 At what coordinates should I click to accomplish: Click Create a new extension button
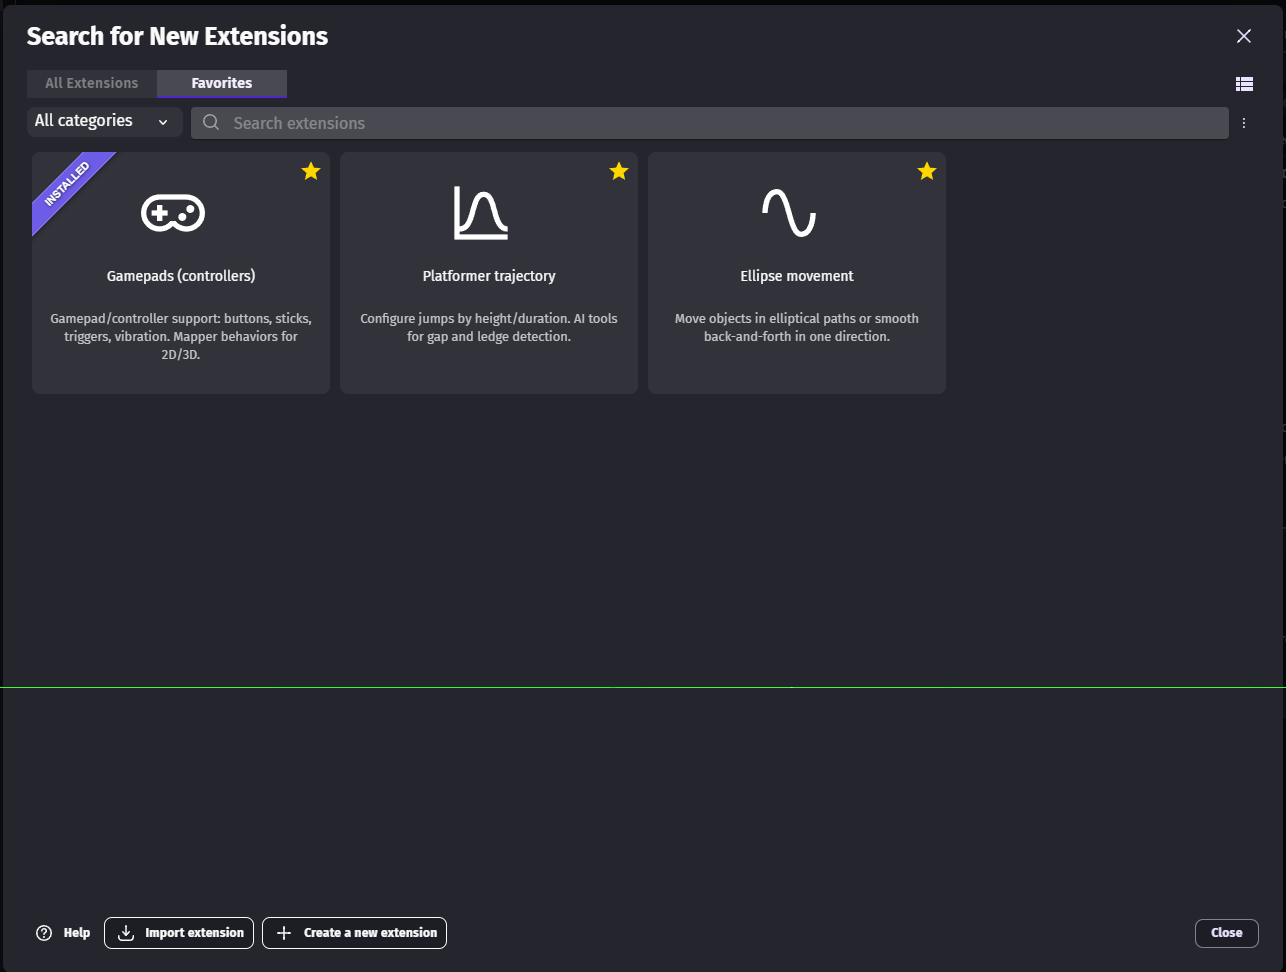point(355,933)
